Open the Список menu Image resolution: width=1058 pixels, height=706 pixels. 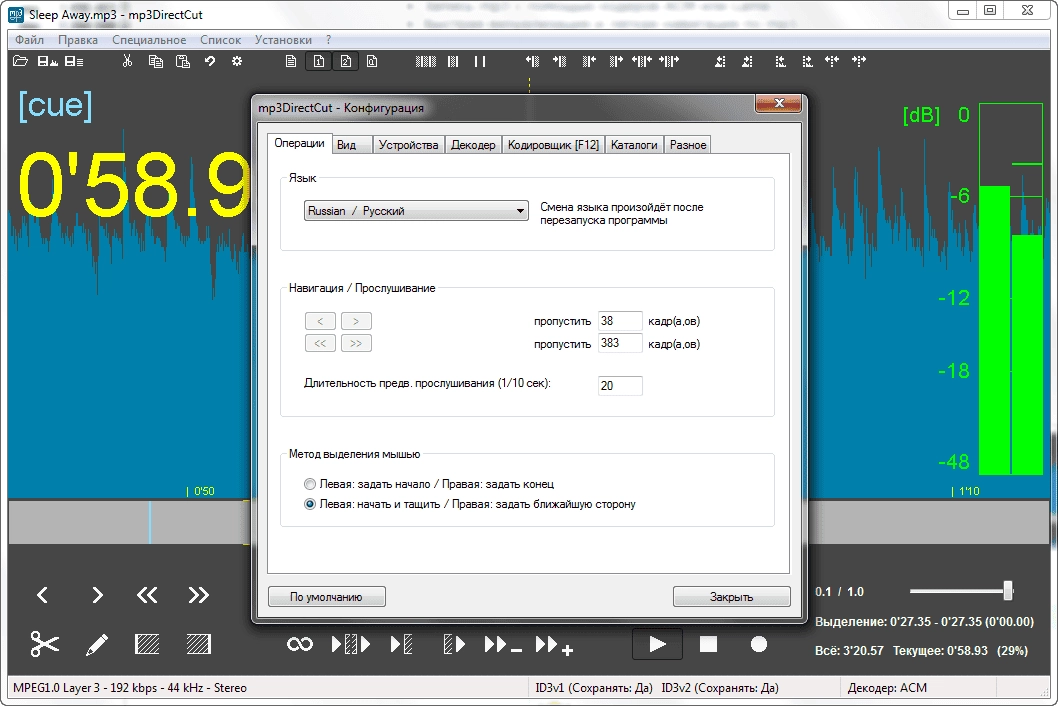(x=221, y=40)
